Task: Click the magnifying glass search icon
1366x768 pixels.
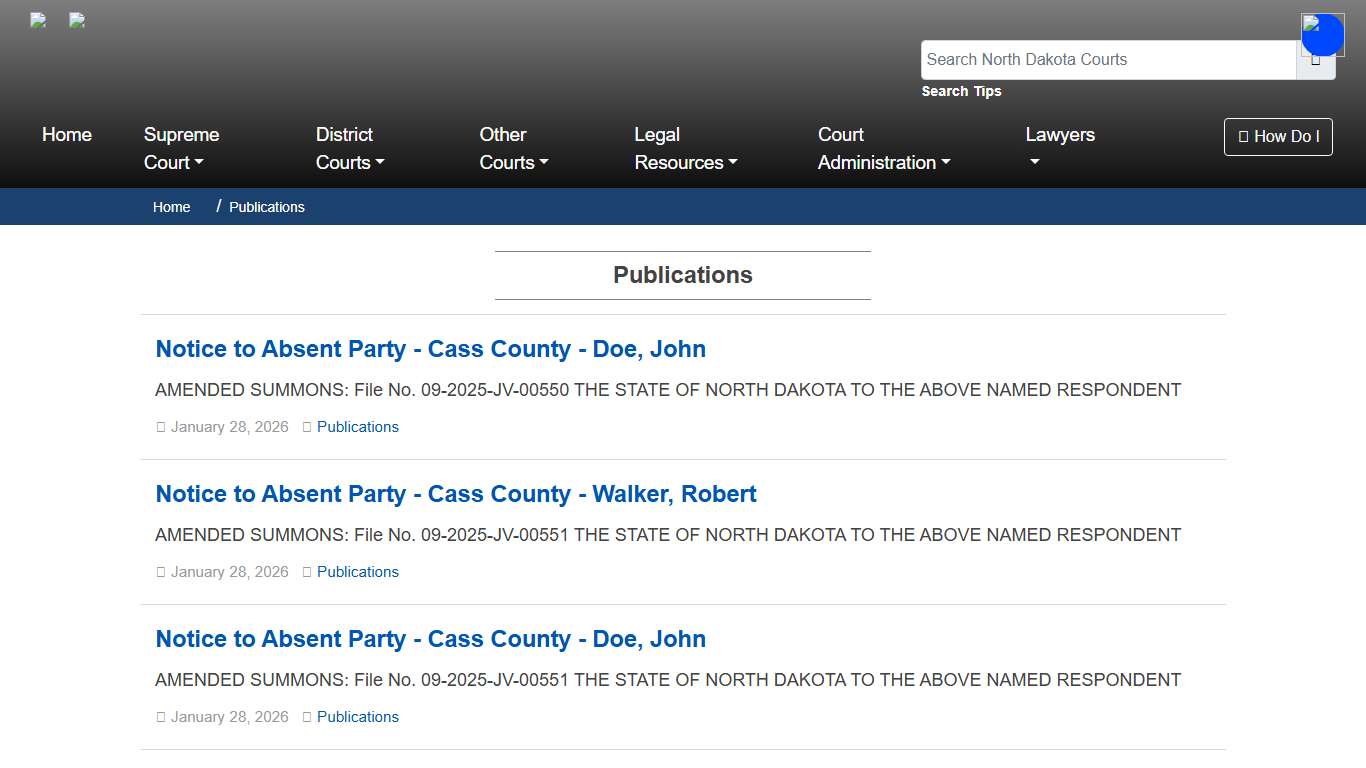Action: [x=1316, y=59]
